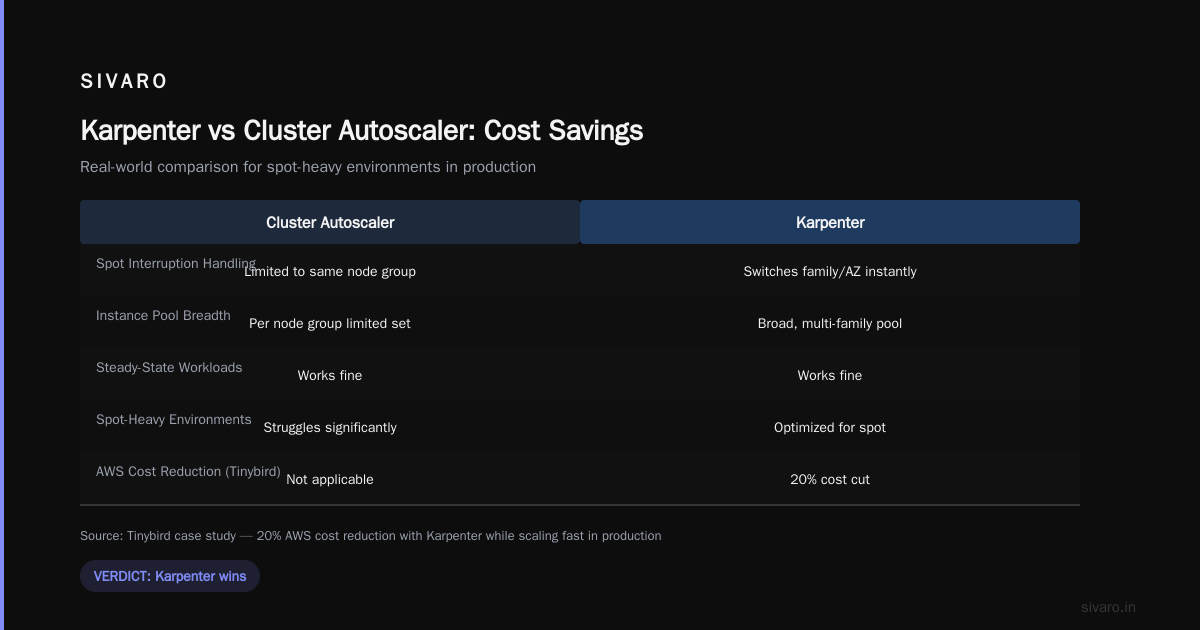Click the 'Limited to same node group' cell
This screenshot has height=630, width=1200.
330,271
